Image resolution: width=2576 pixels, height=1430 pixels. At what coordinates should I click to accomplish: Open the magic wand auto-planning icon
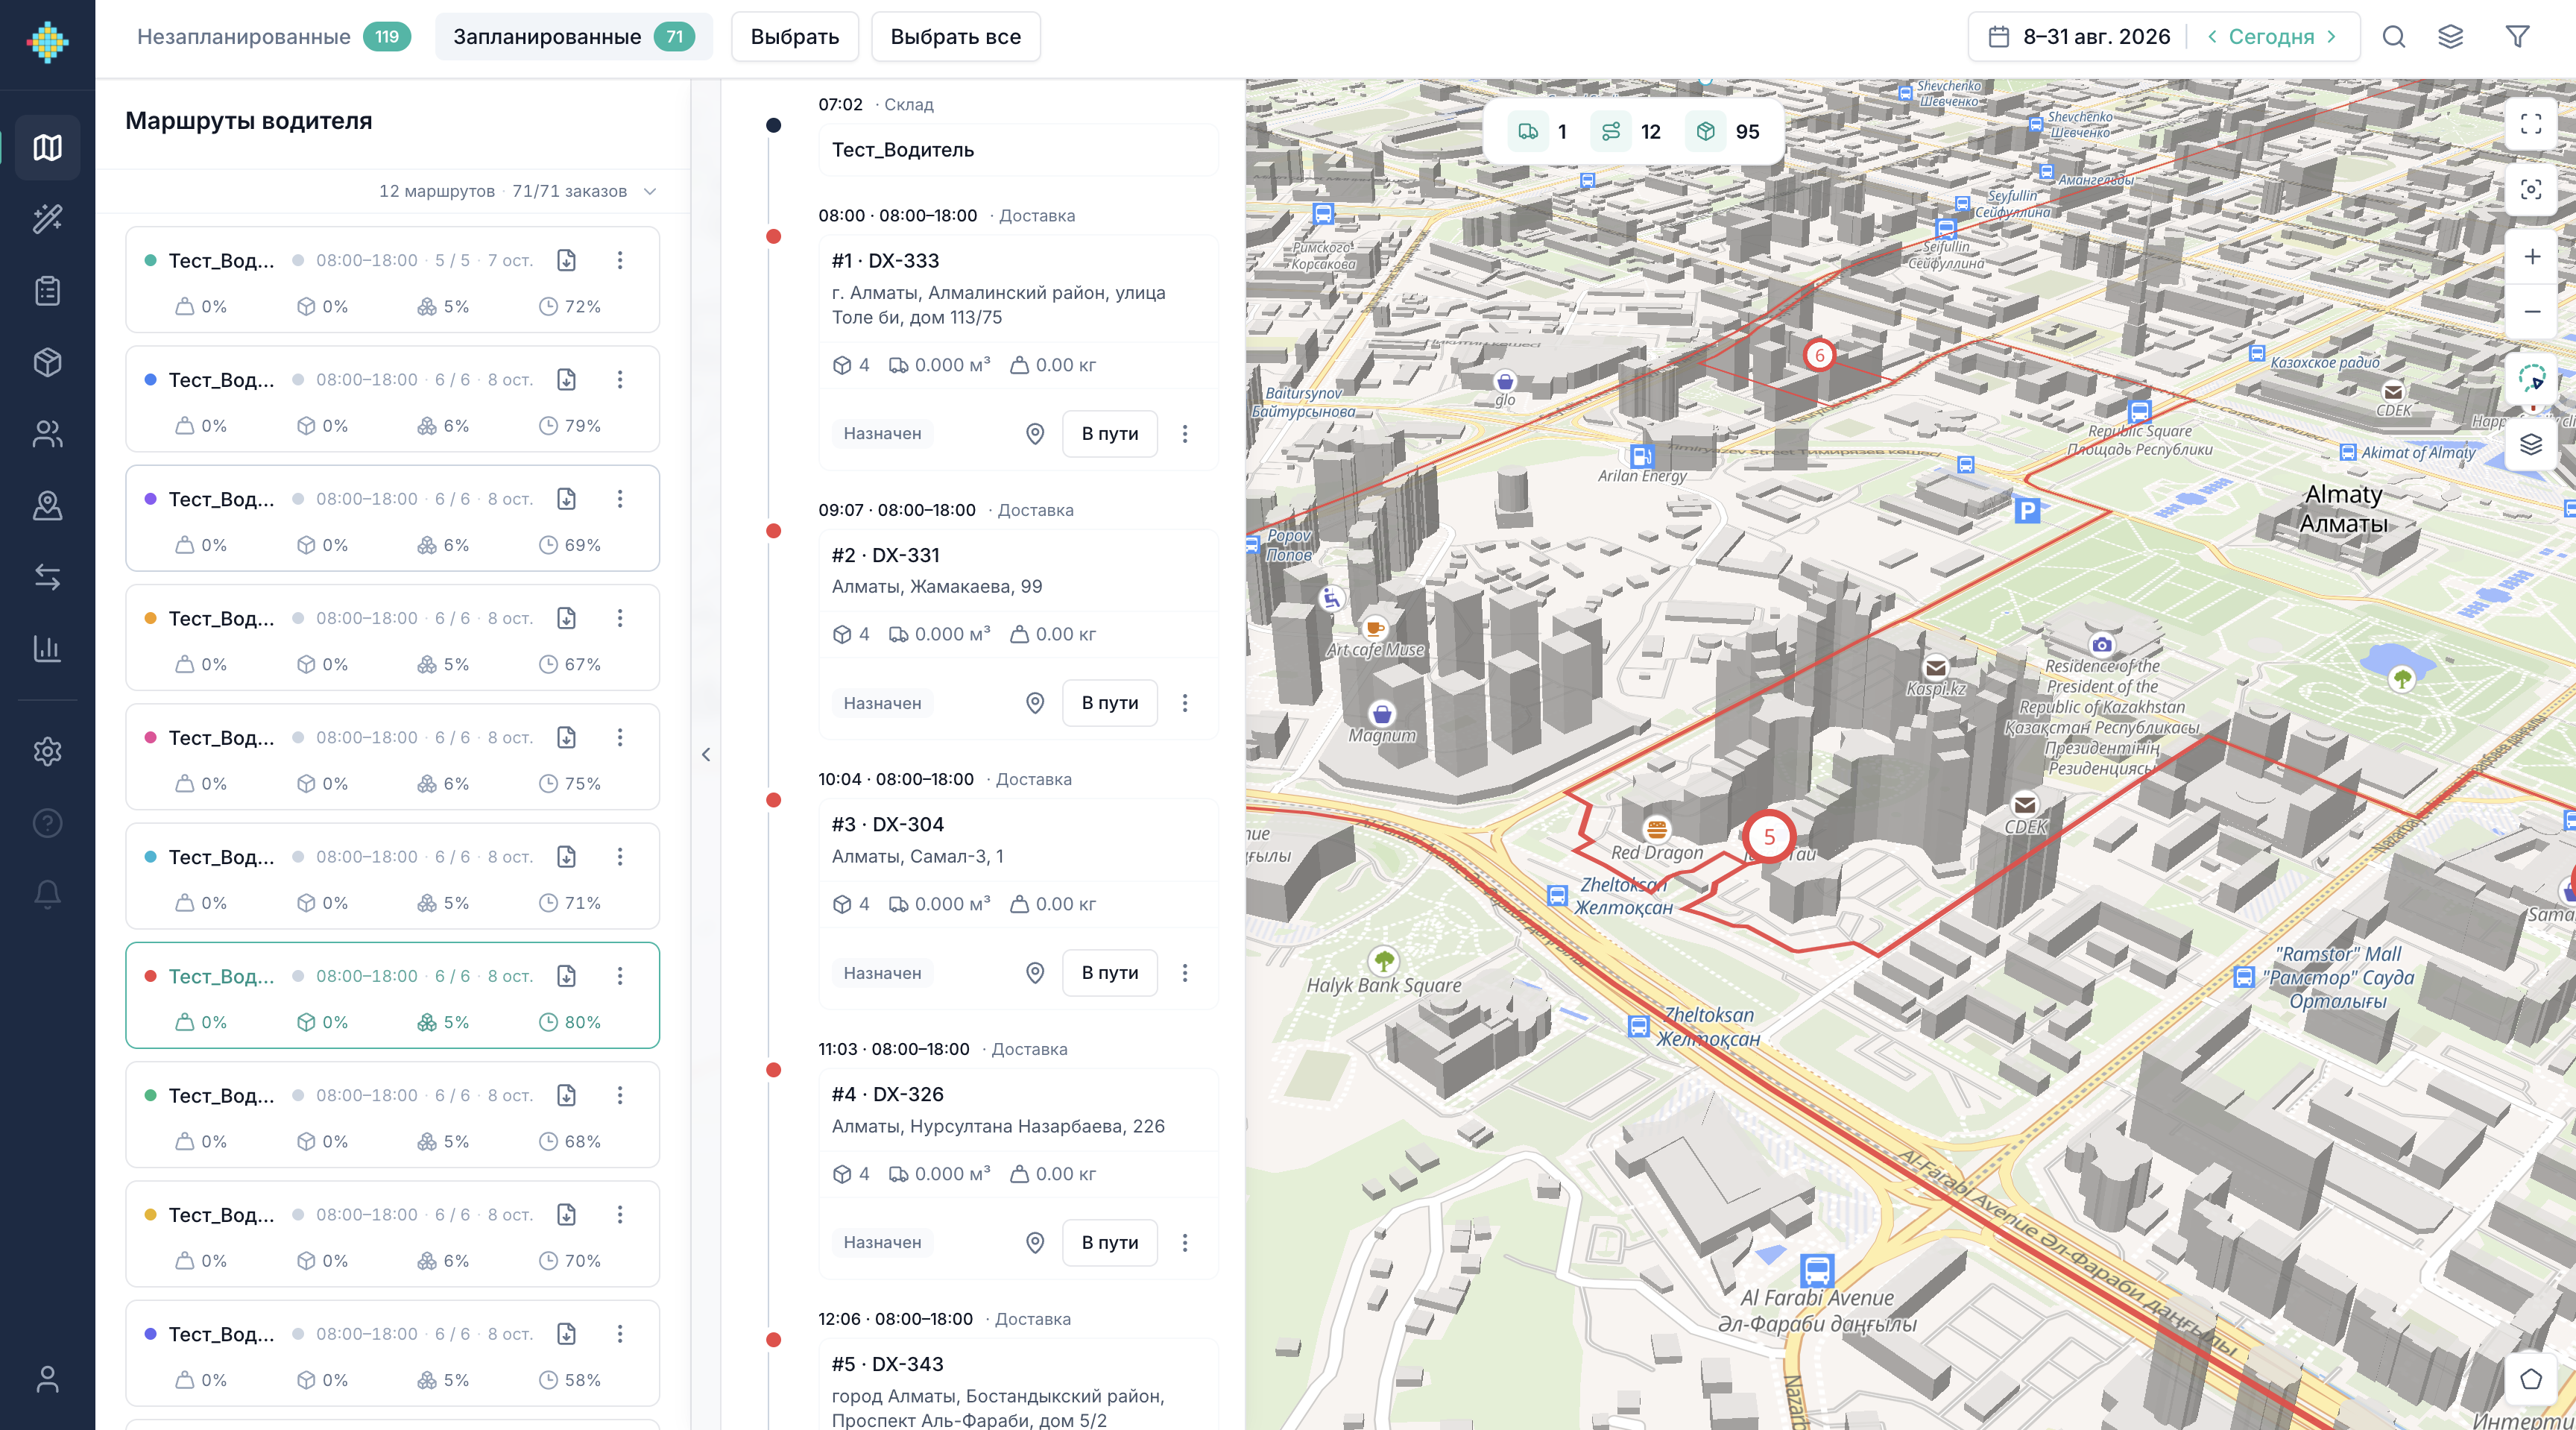click(x=47, y=219)
